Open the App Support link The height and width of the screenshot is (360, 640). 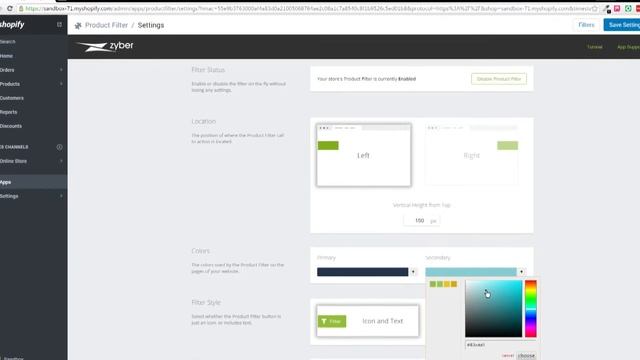tap(628, 47)
